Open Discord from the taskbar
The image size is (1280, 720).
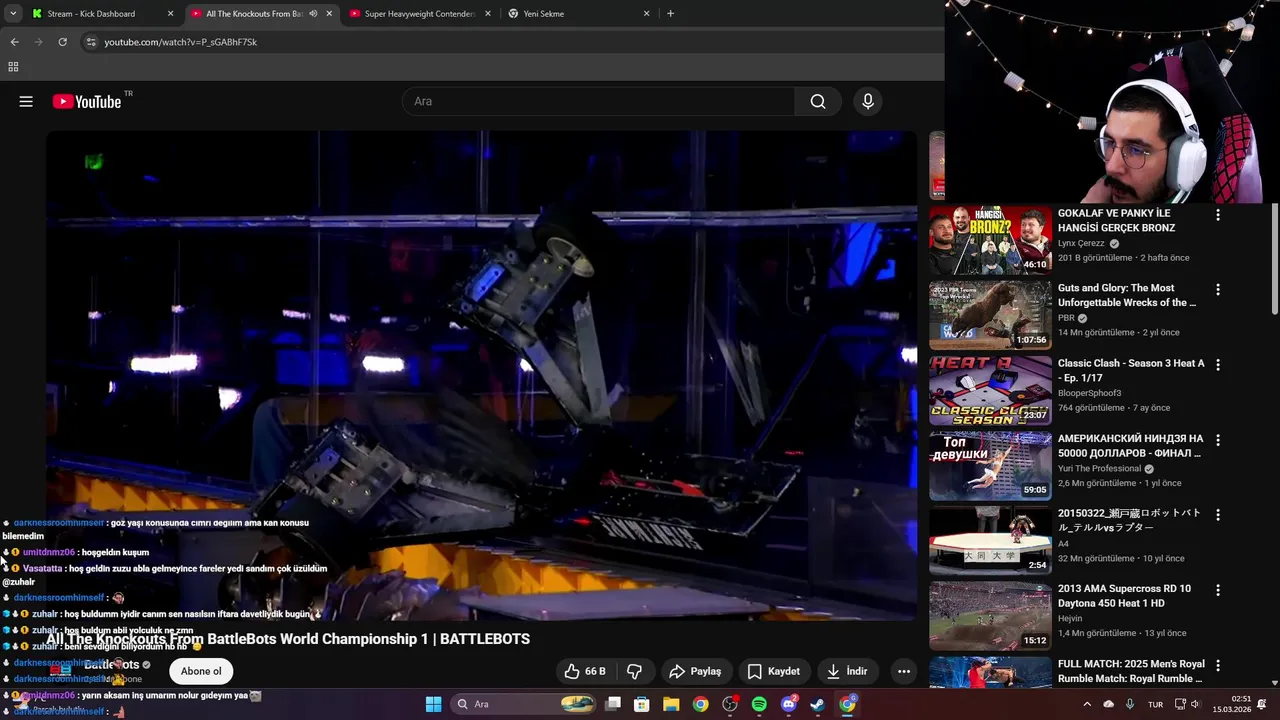[x=788, y=704]
